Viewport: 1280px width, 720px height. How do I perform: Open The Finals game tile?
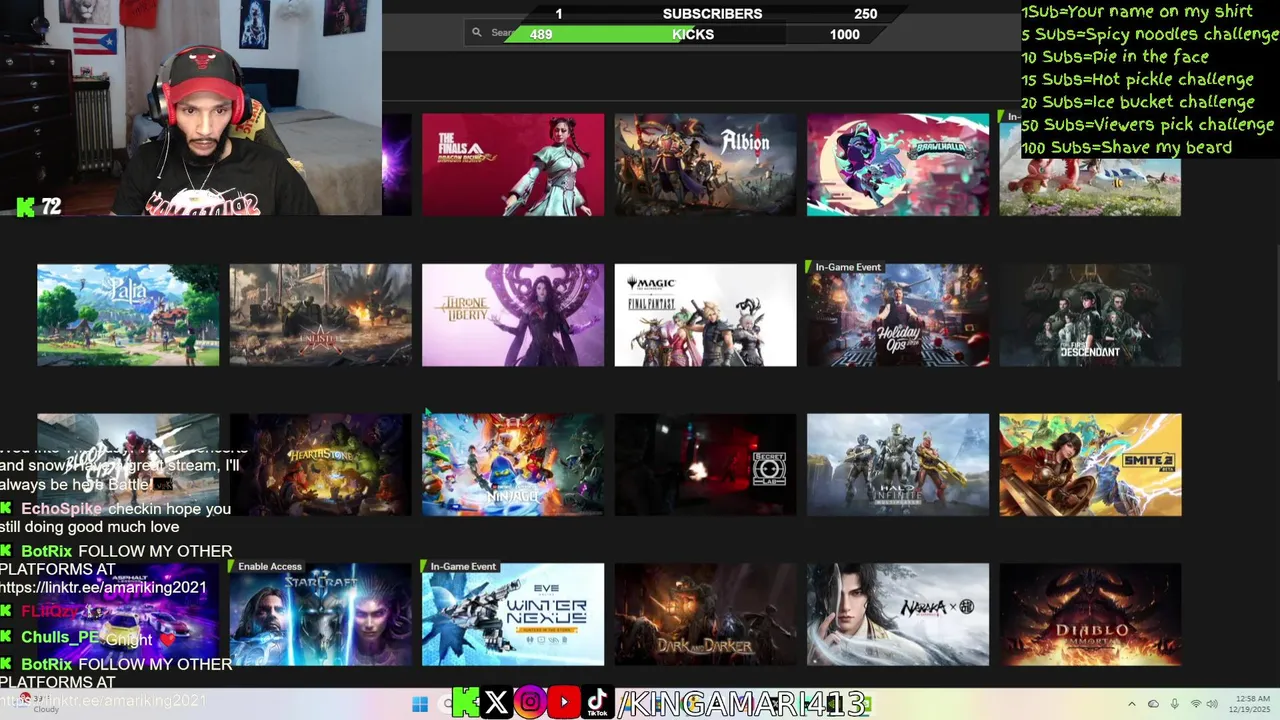(513, 164)
